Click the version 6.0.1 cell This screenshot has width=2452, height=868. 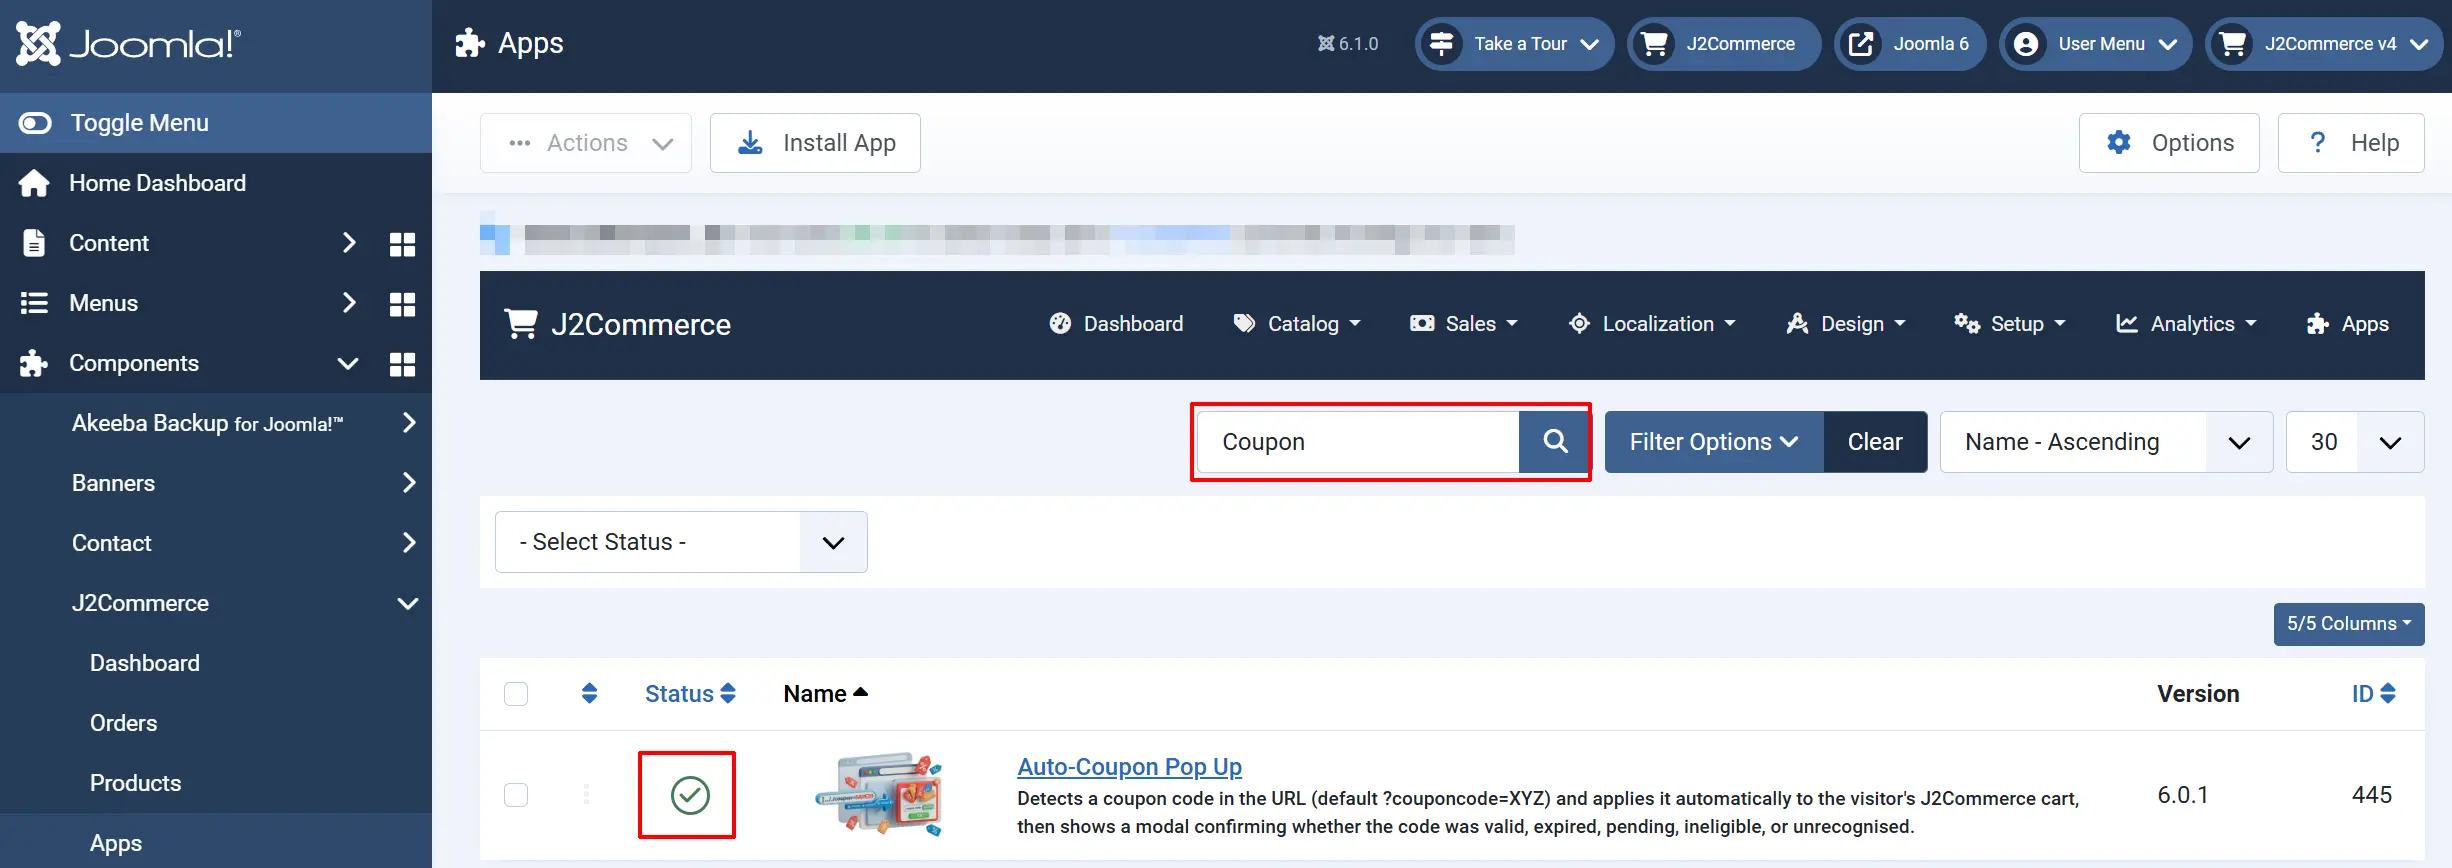point(2182,795)
